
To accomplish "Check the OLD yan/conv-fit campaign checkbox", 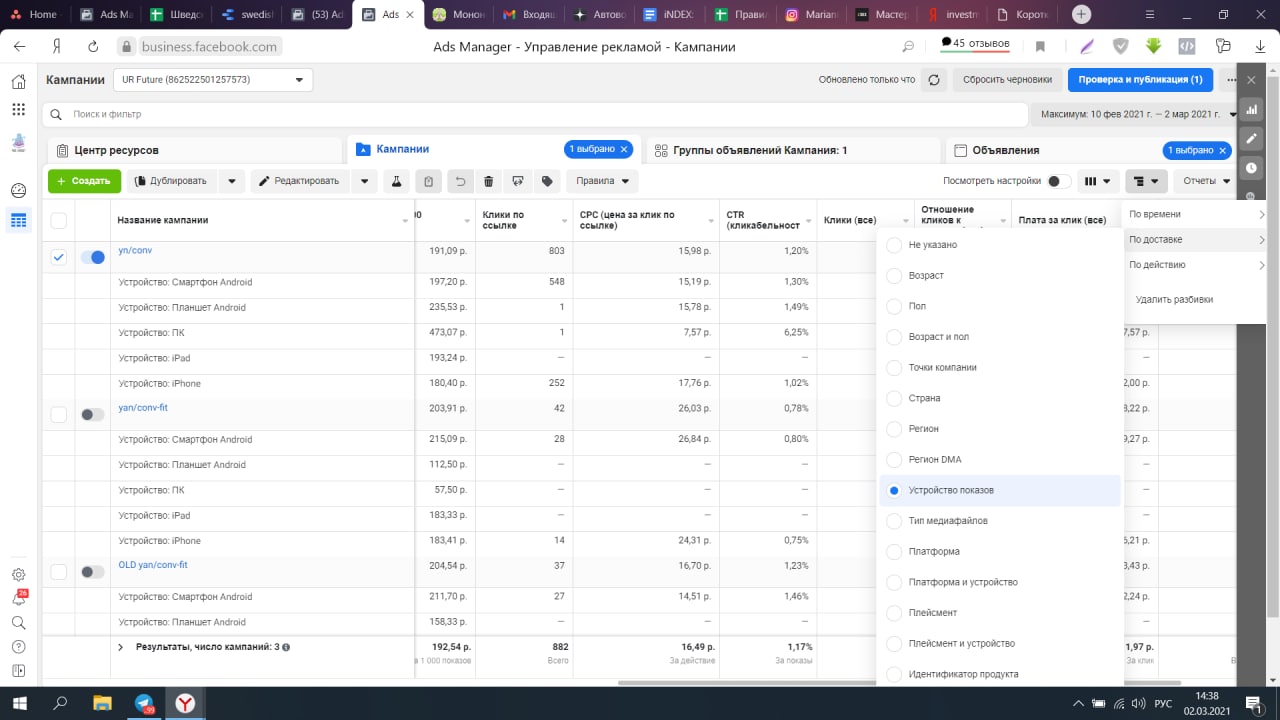I will click(x=59, y=571).
